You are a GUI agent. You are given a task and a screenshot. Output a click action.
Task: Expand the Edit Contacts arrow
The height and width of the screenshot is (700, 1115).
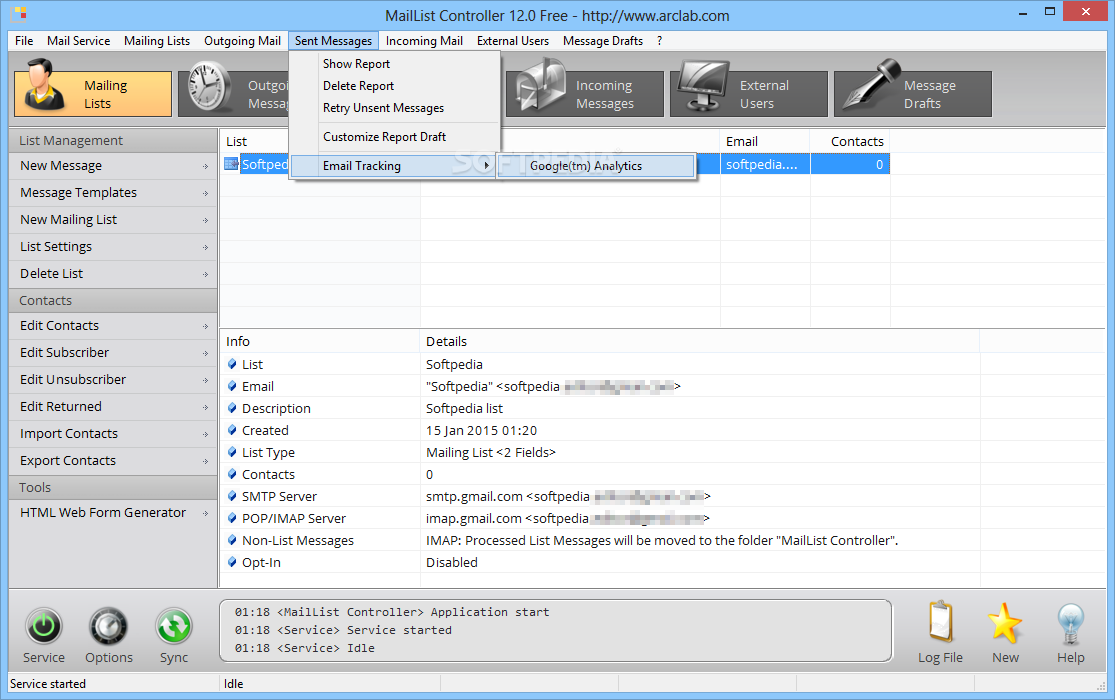pos(206,327)
